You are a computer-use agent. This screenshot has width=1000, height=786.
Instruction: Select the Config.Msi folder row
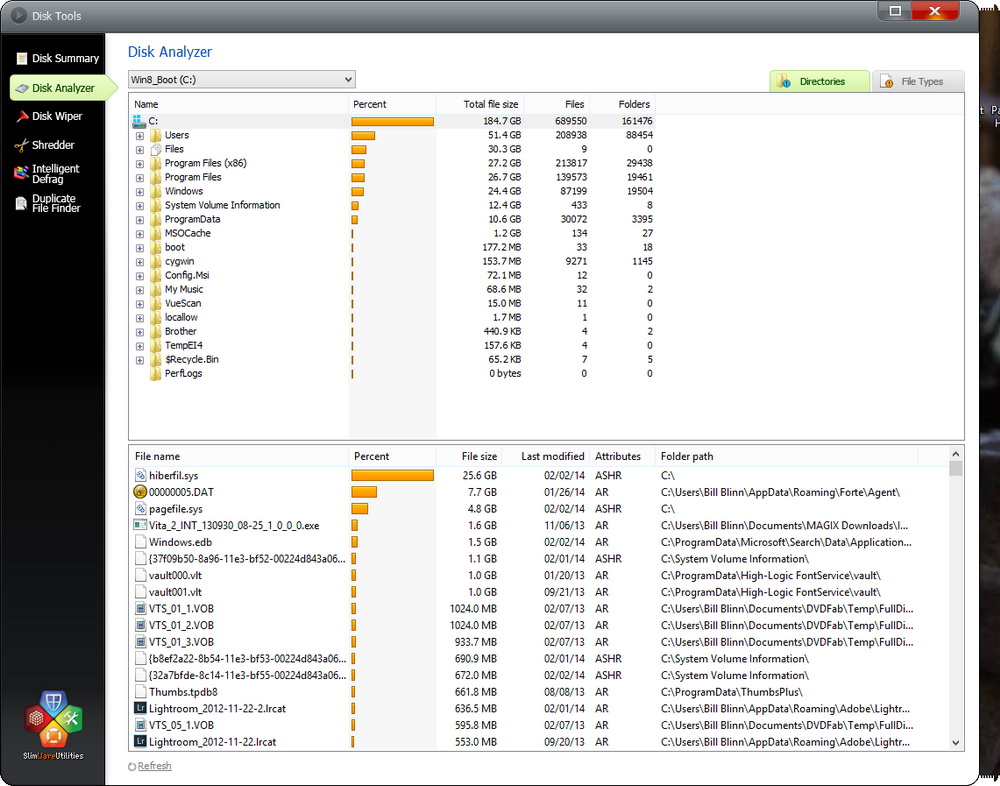(392, 276)
